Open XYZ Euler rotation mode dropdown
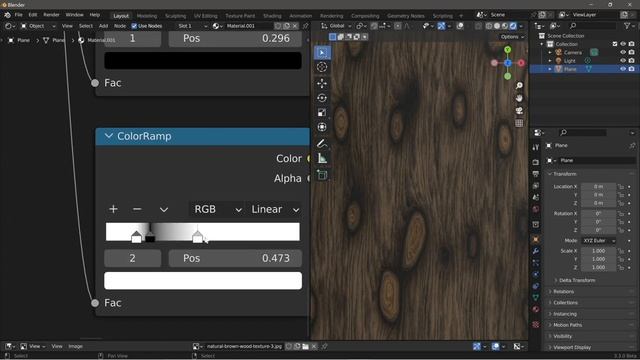Screen dimensions: 640x360 tap(598, 241)
